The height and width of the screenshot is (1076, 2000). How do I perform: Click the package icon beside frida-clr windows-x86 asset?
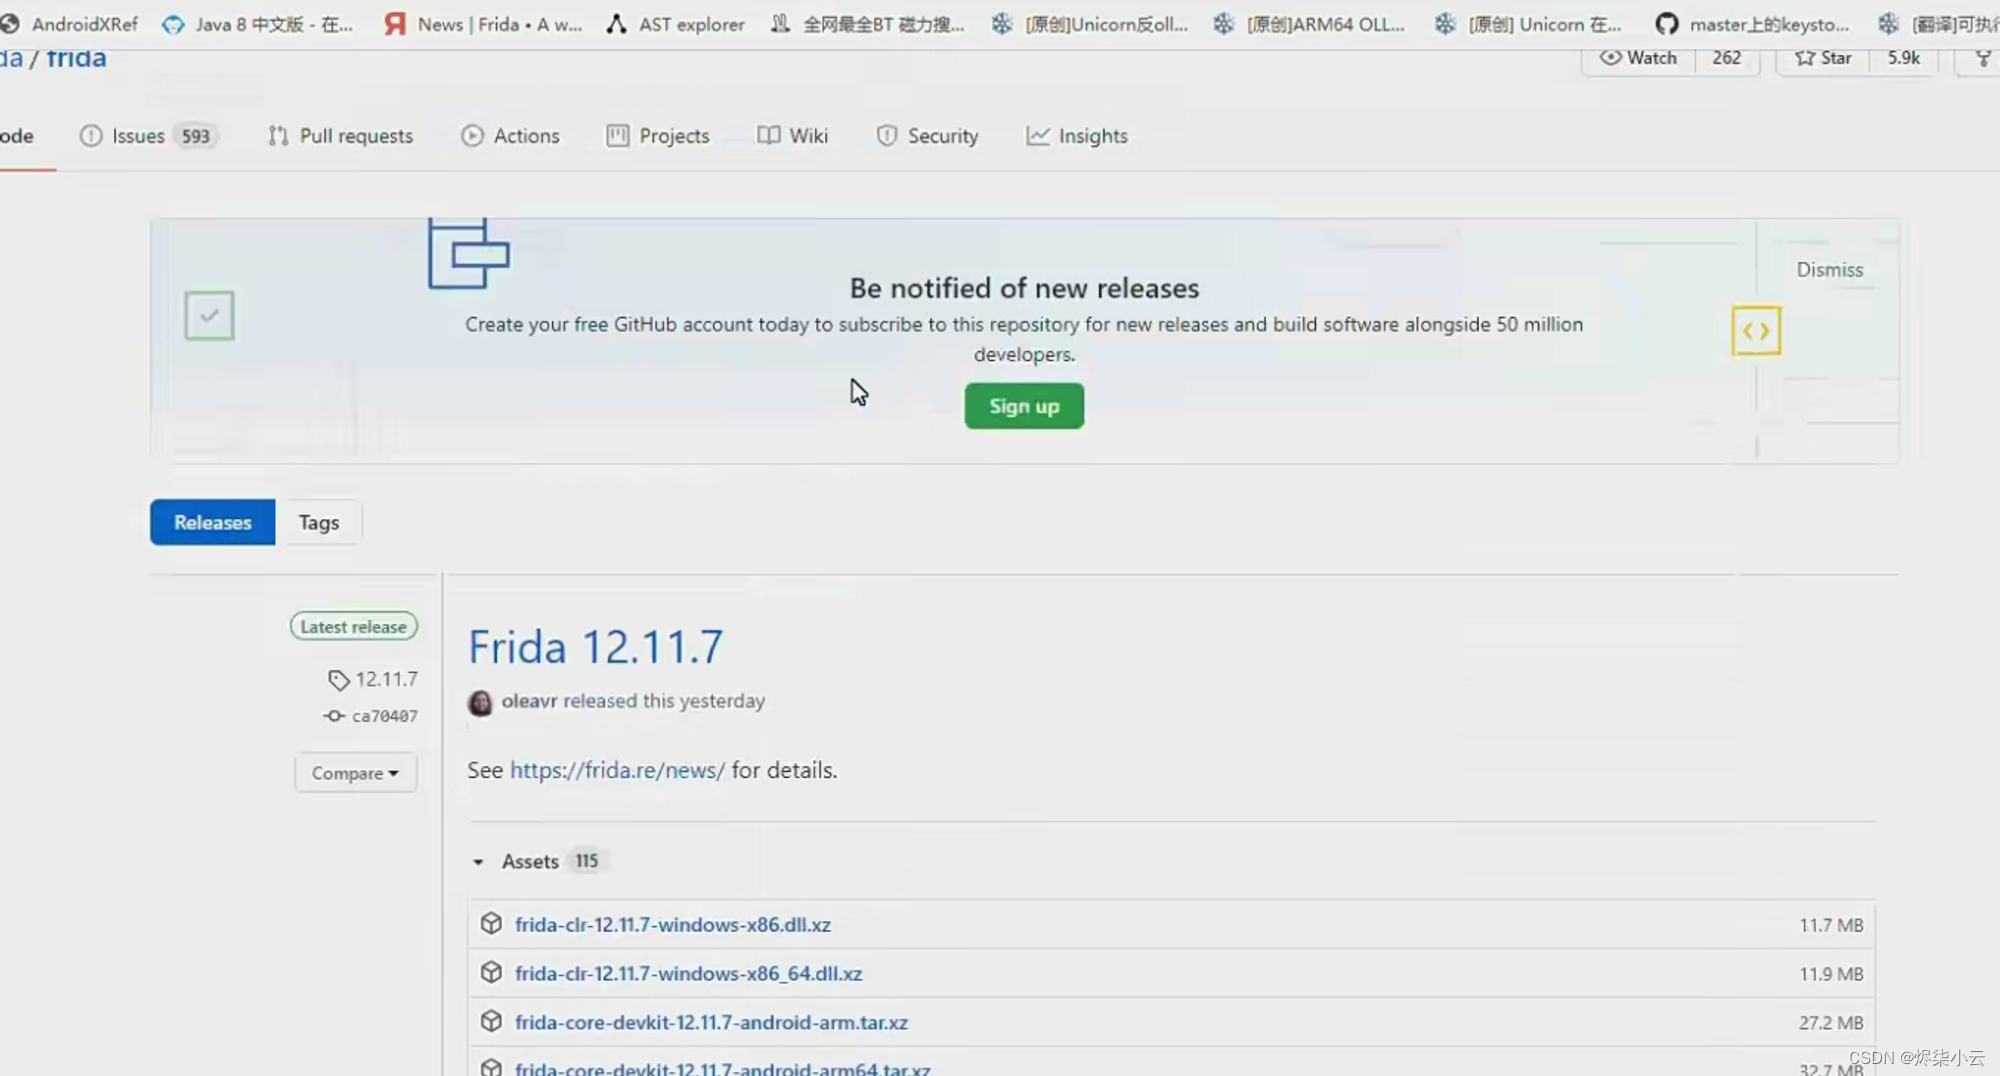click(491, 923)
